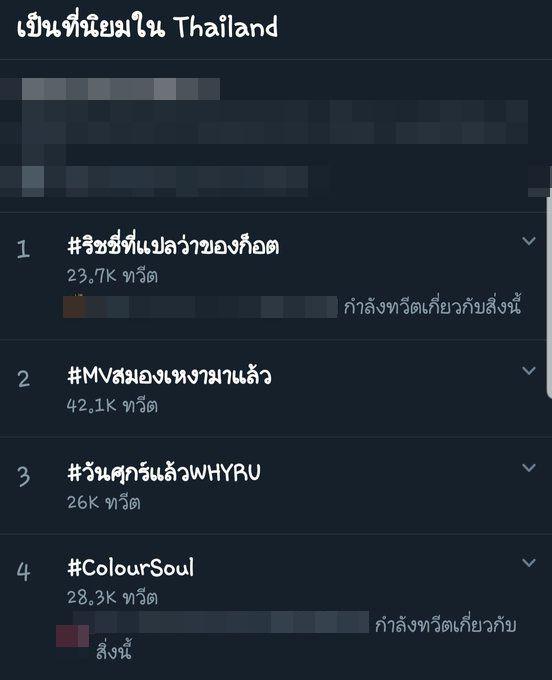The width and height of the screenshot is (552, 680).
Task: Click the 42.1K ทวีต count
Action: pos(112,405)
